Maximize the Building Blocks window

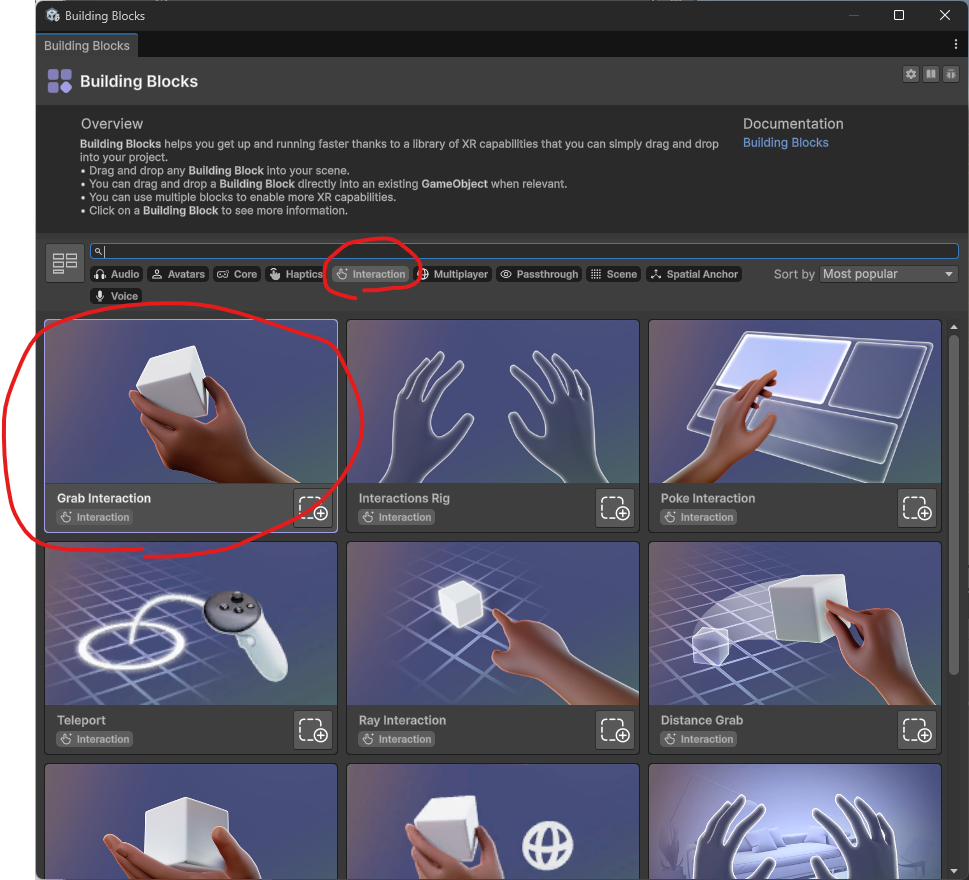click(x=899, y=15)
